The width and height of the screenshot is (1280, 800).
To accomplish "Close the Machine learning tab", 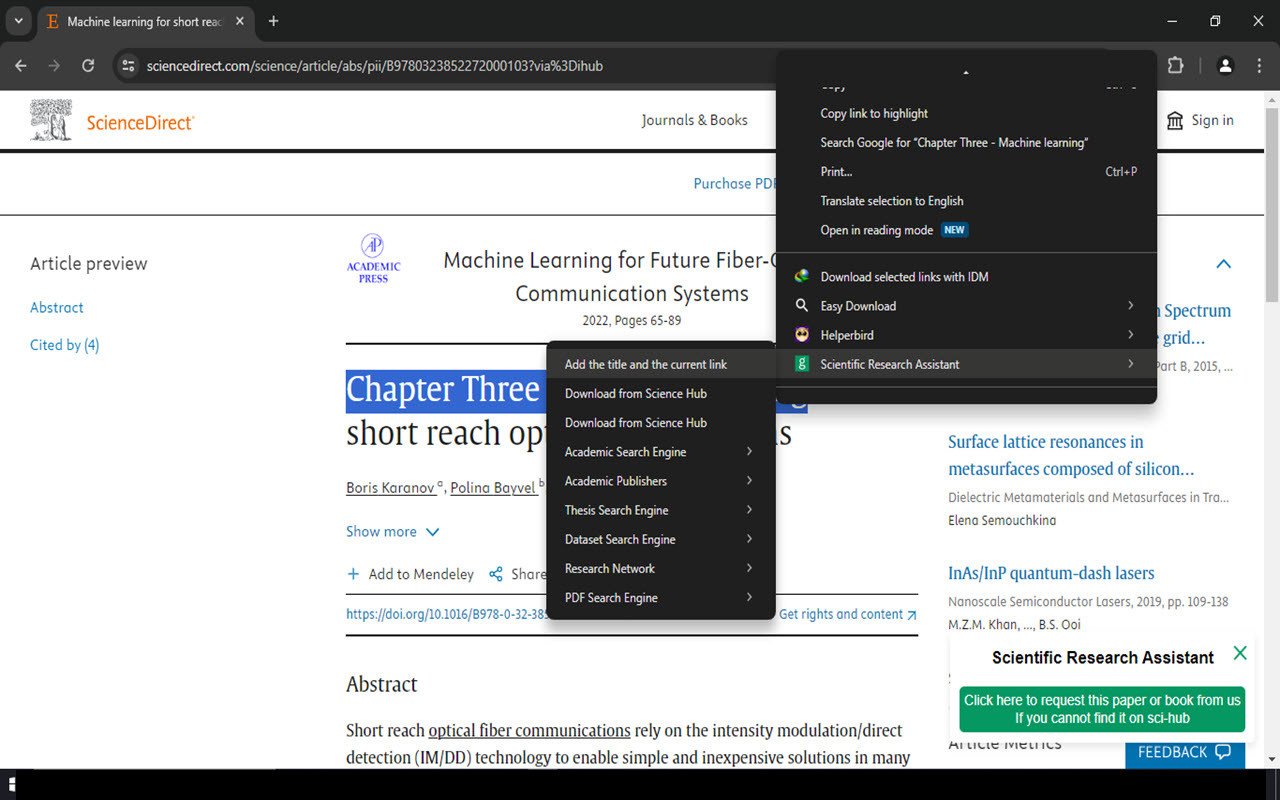I will pos(240,21).
